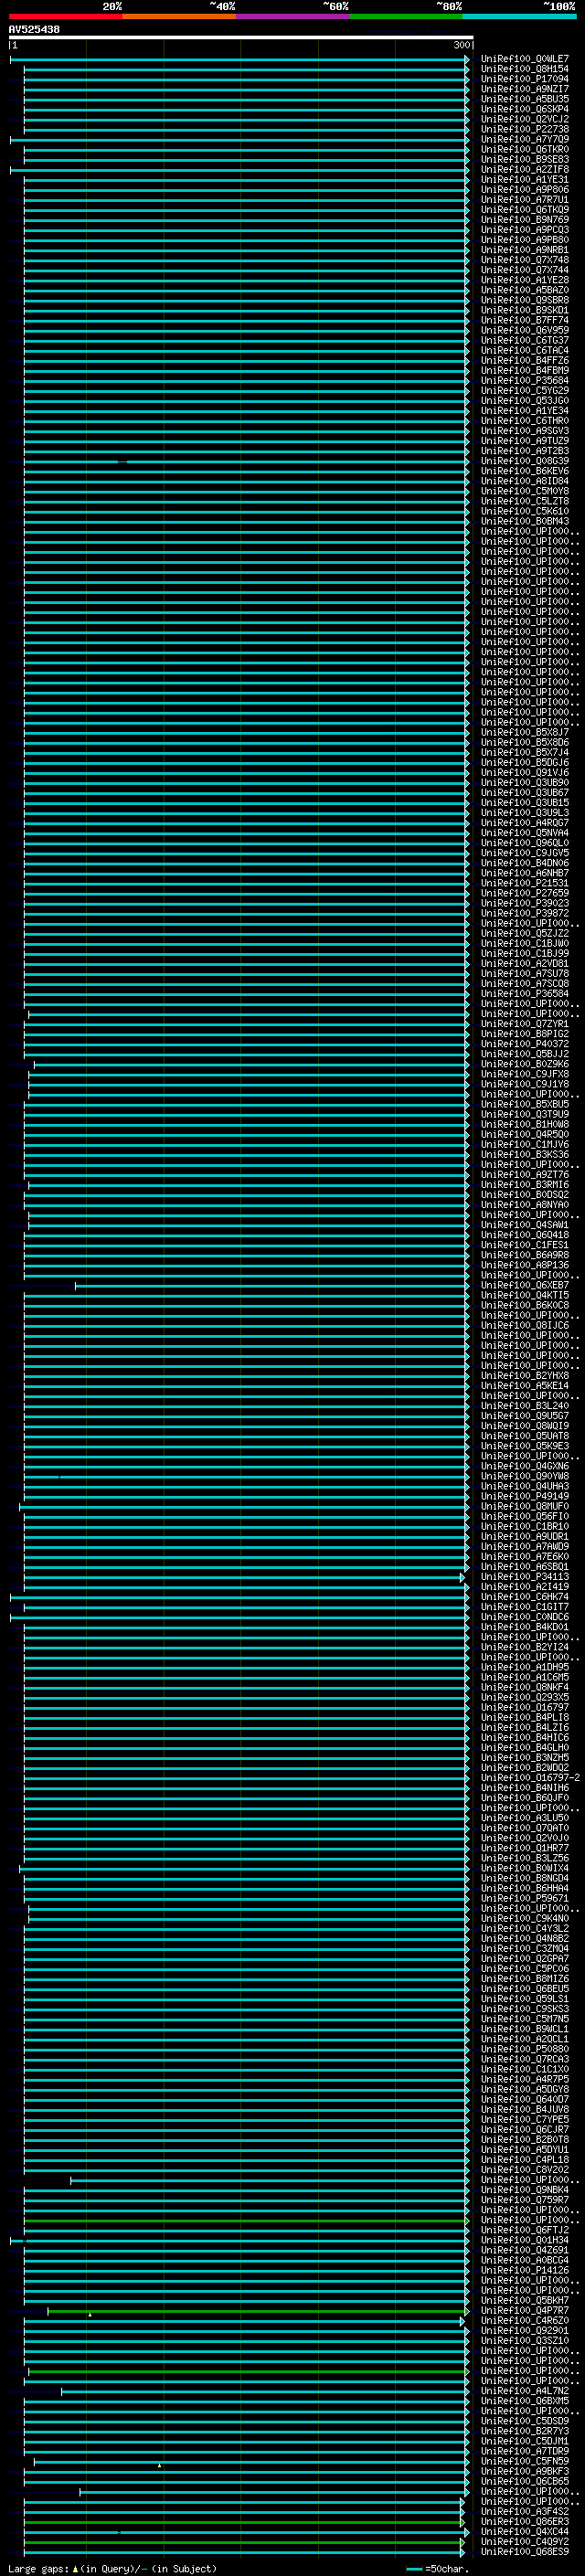Select the UniRef100_B0BM43 entry
The image size is (585, 2576).
point(525,521)
